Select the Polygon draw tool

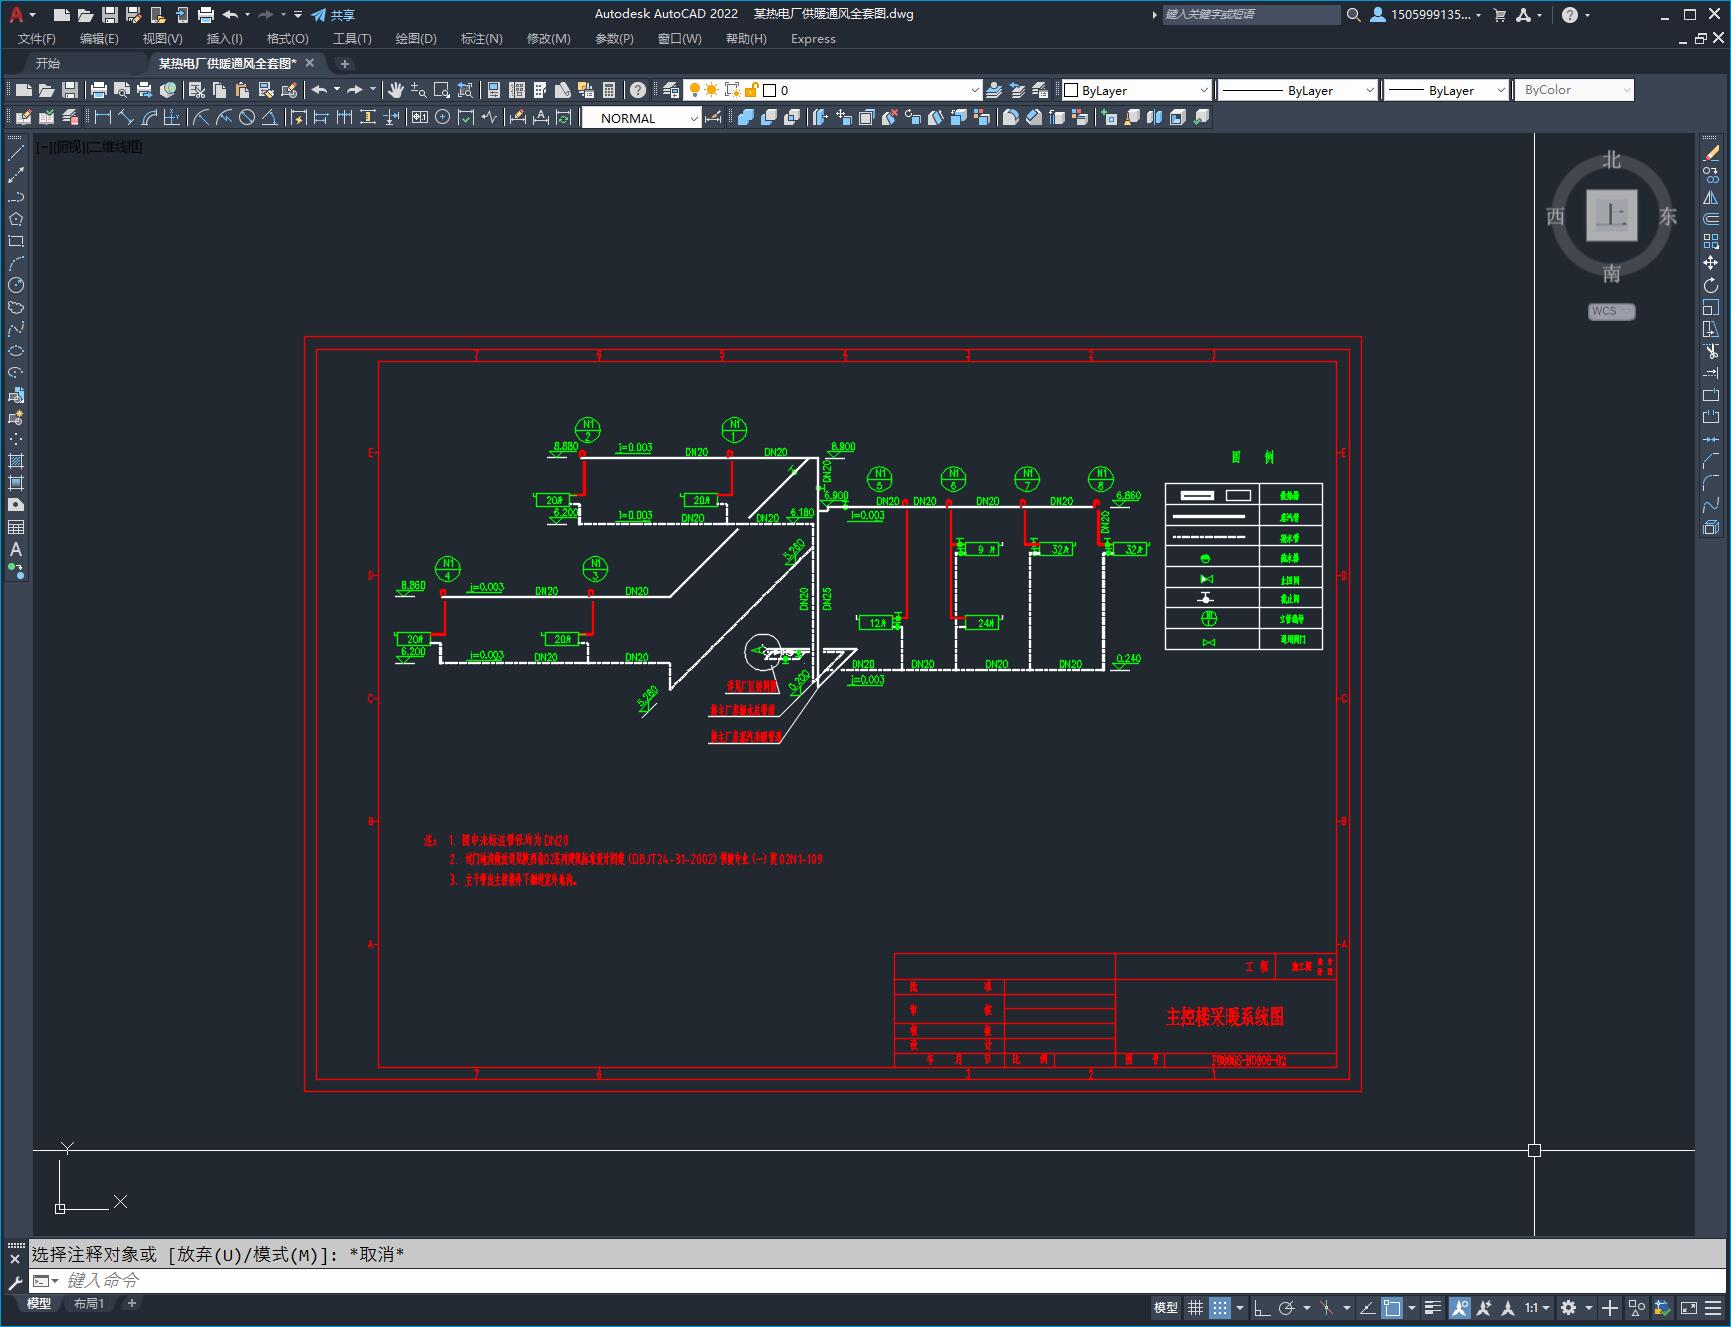tap(16, 219)
